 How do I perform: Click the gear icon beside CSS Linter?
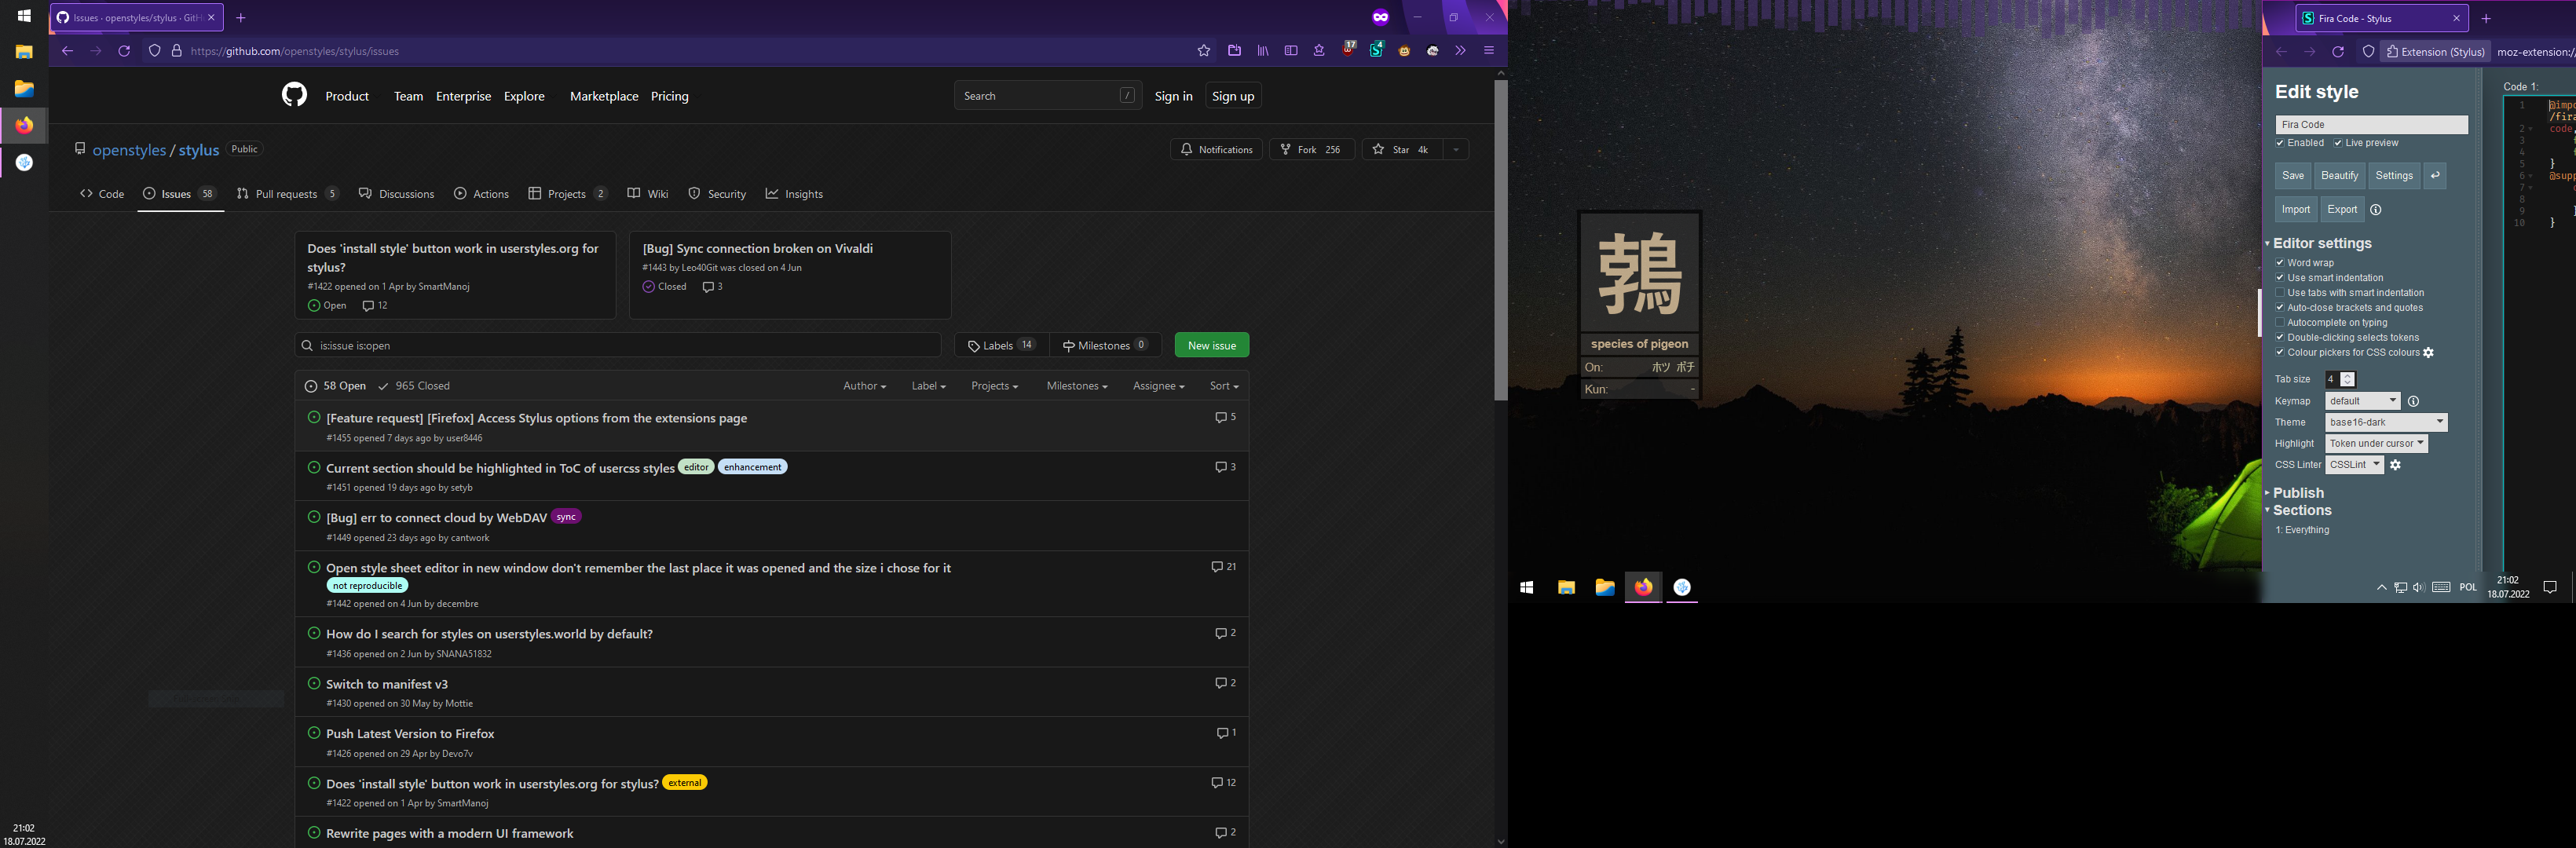pos(2395,465)
